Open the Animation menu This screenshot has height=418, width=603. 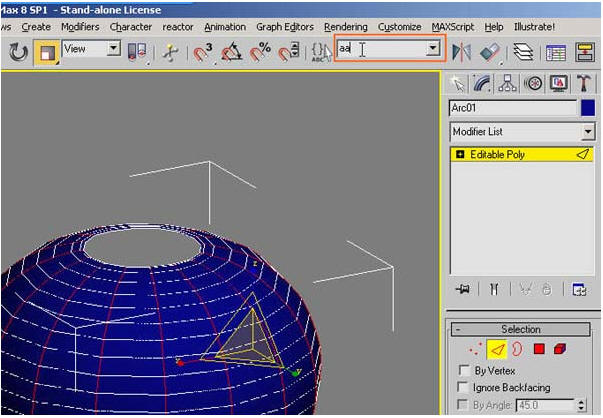click(225, 27)
